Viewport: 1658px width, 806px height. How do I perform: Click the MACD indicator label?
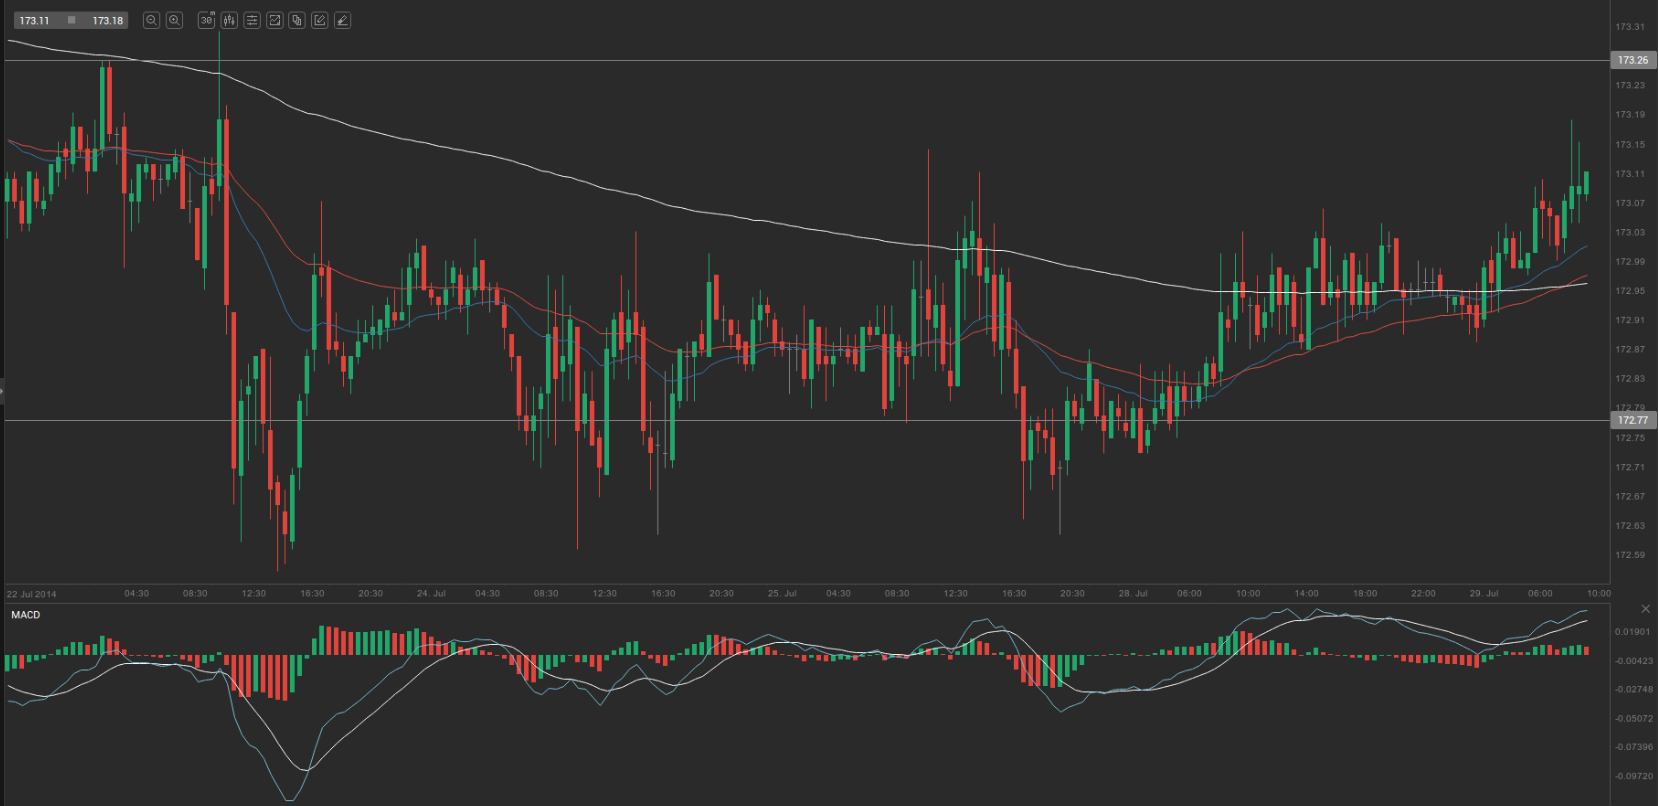[x=26, y=615]
